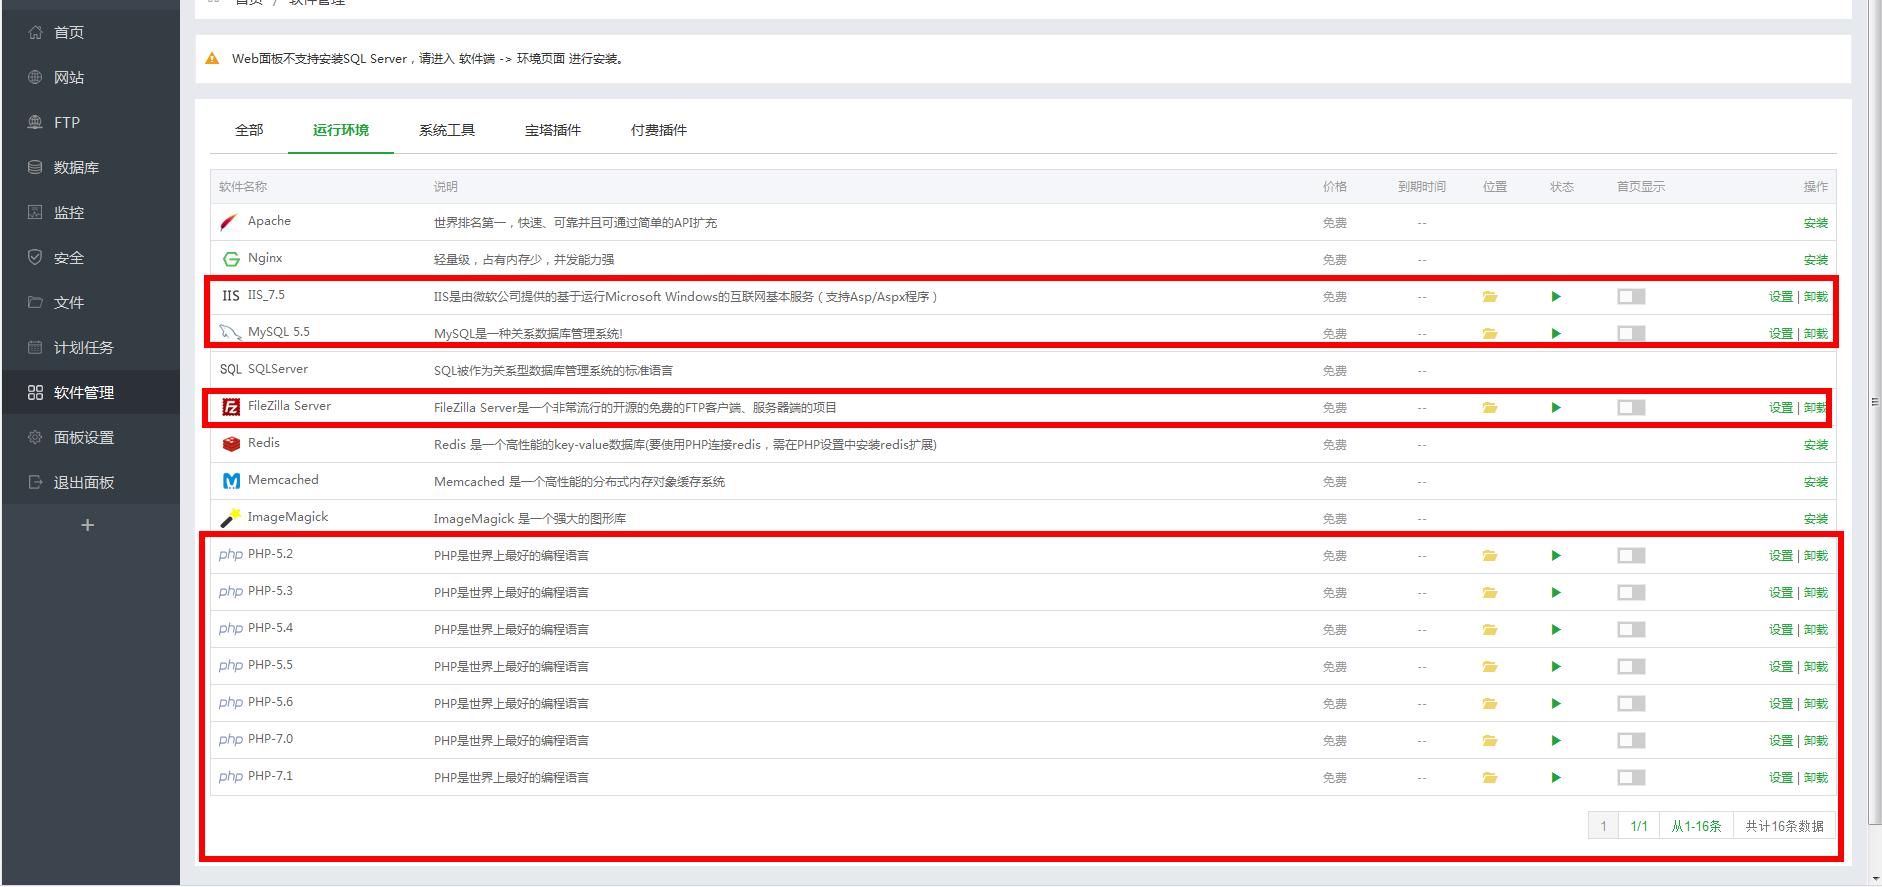Open folder location for PHP-5.4
This screenshot has height=887, width=1882.
click(1490, 630)
